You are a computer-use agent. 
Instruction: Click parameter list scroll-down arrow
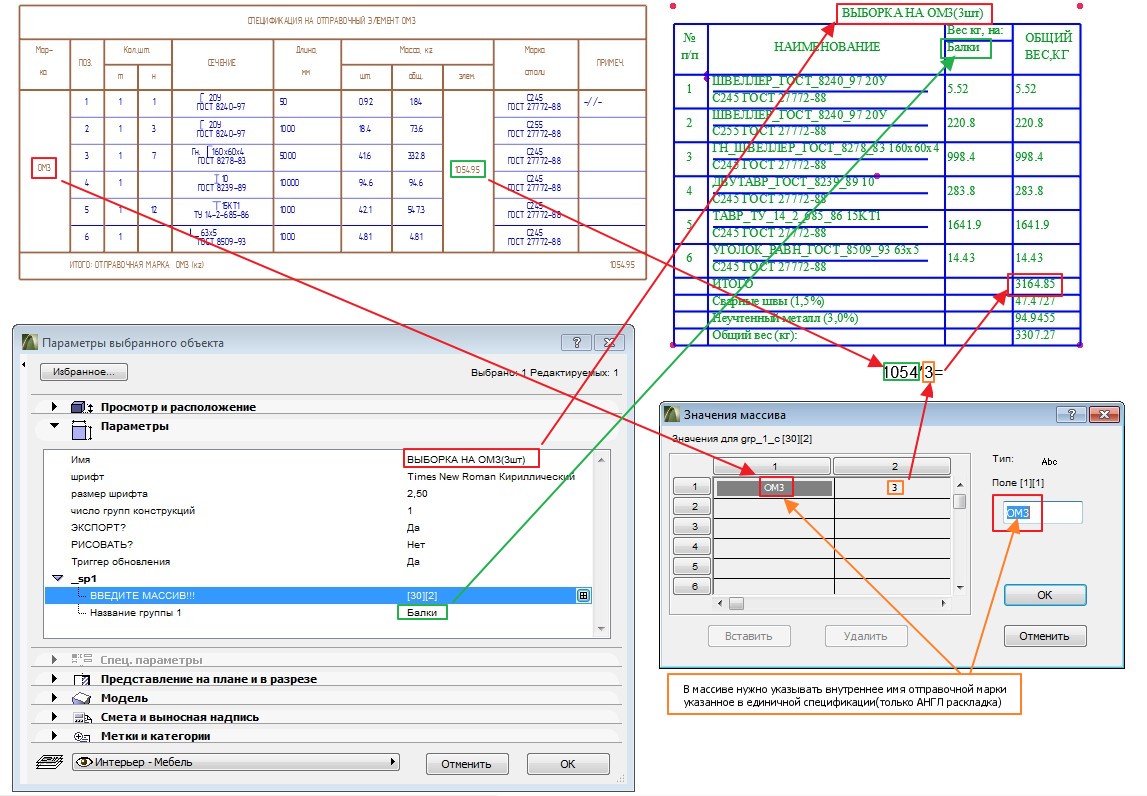(x=601, y=628)
